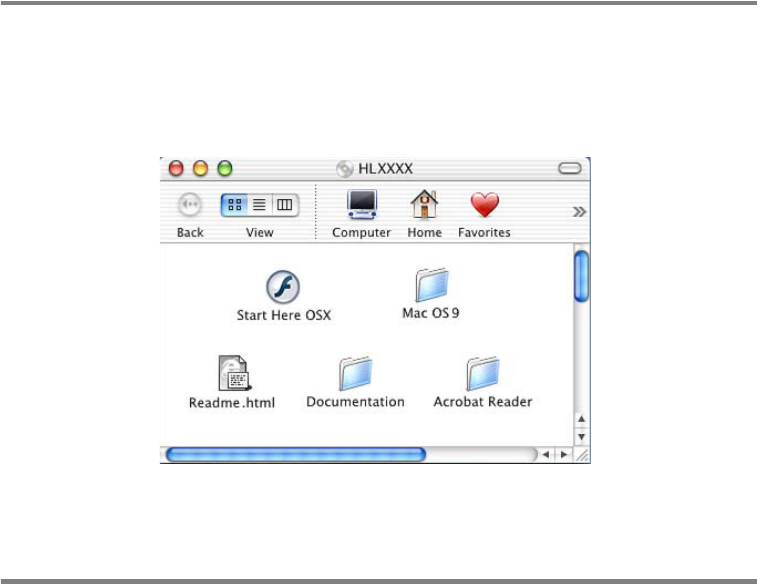This screenshot has height=584, width=757.
Task: Click the vertical scrollbar thumb
Action: 581,277
